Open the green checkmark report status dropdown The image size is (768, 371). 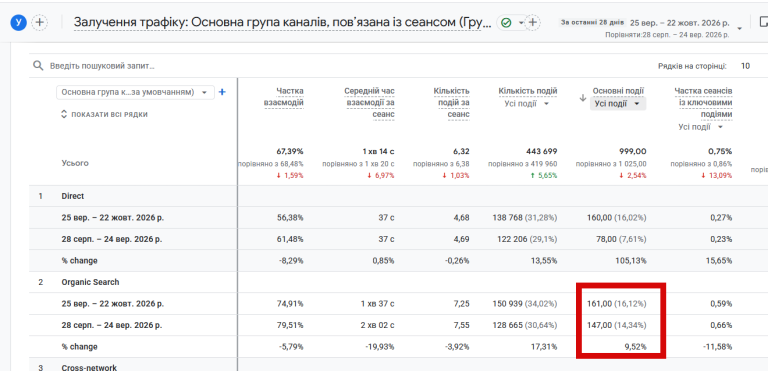[x=511, y=23]
